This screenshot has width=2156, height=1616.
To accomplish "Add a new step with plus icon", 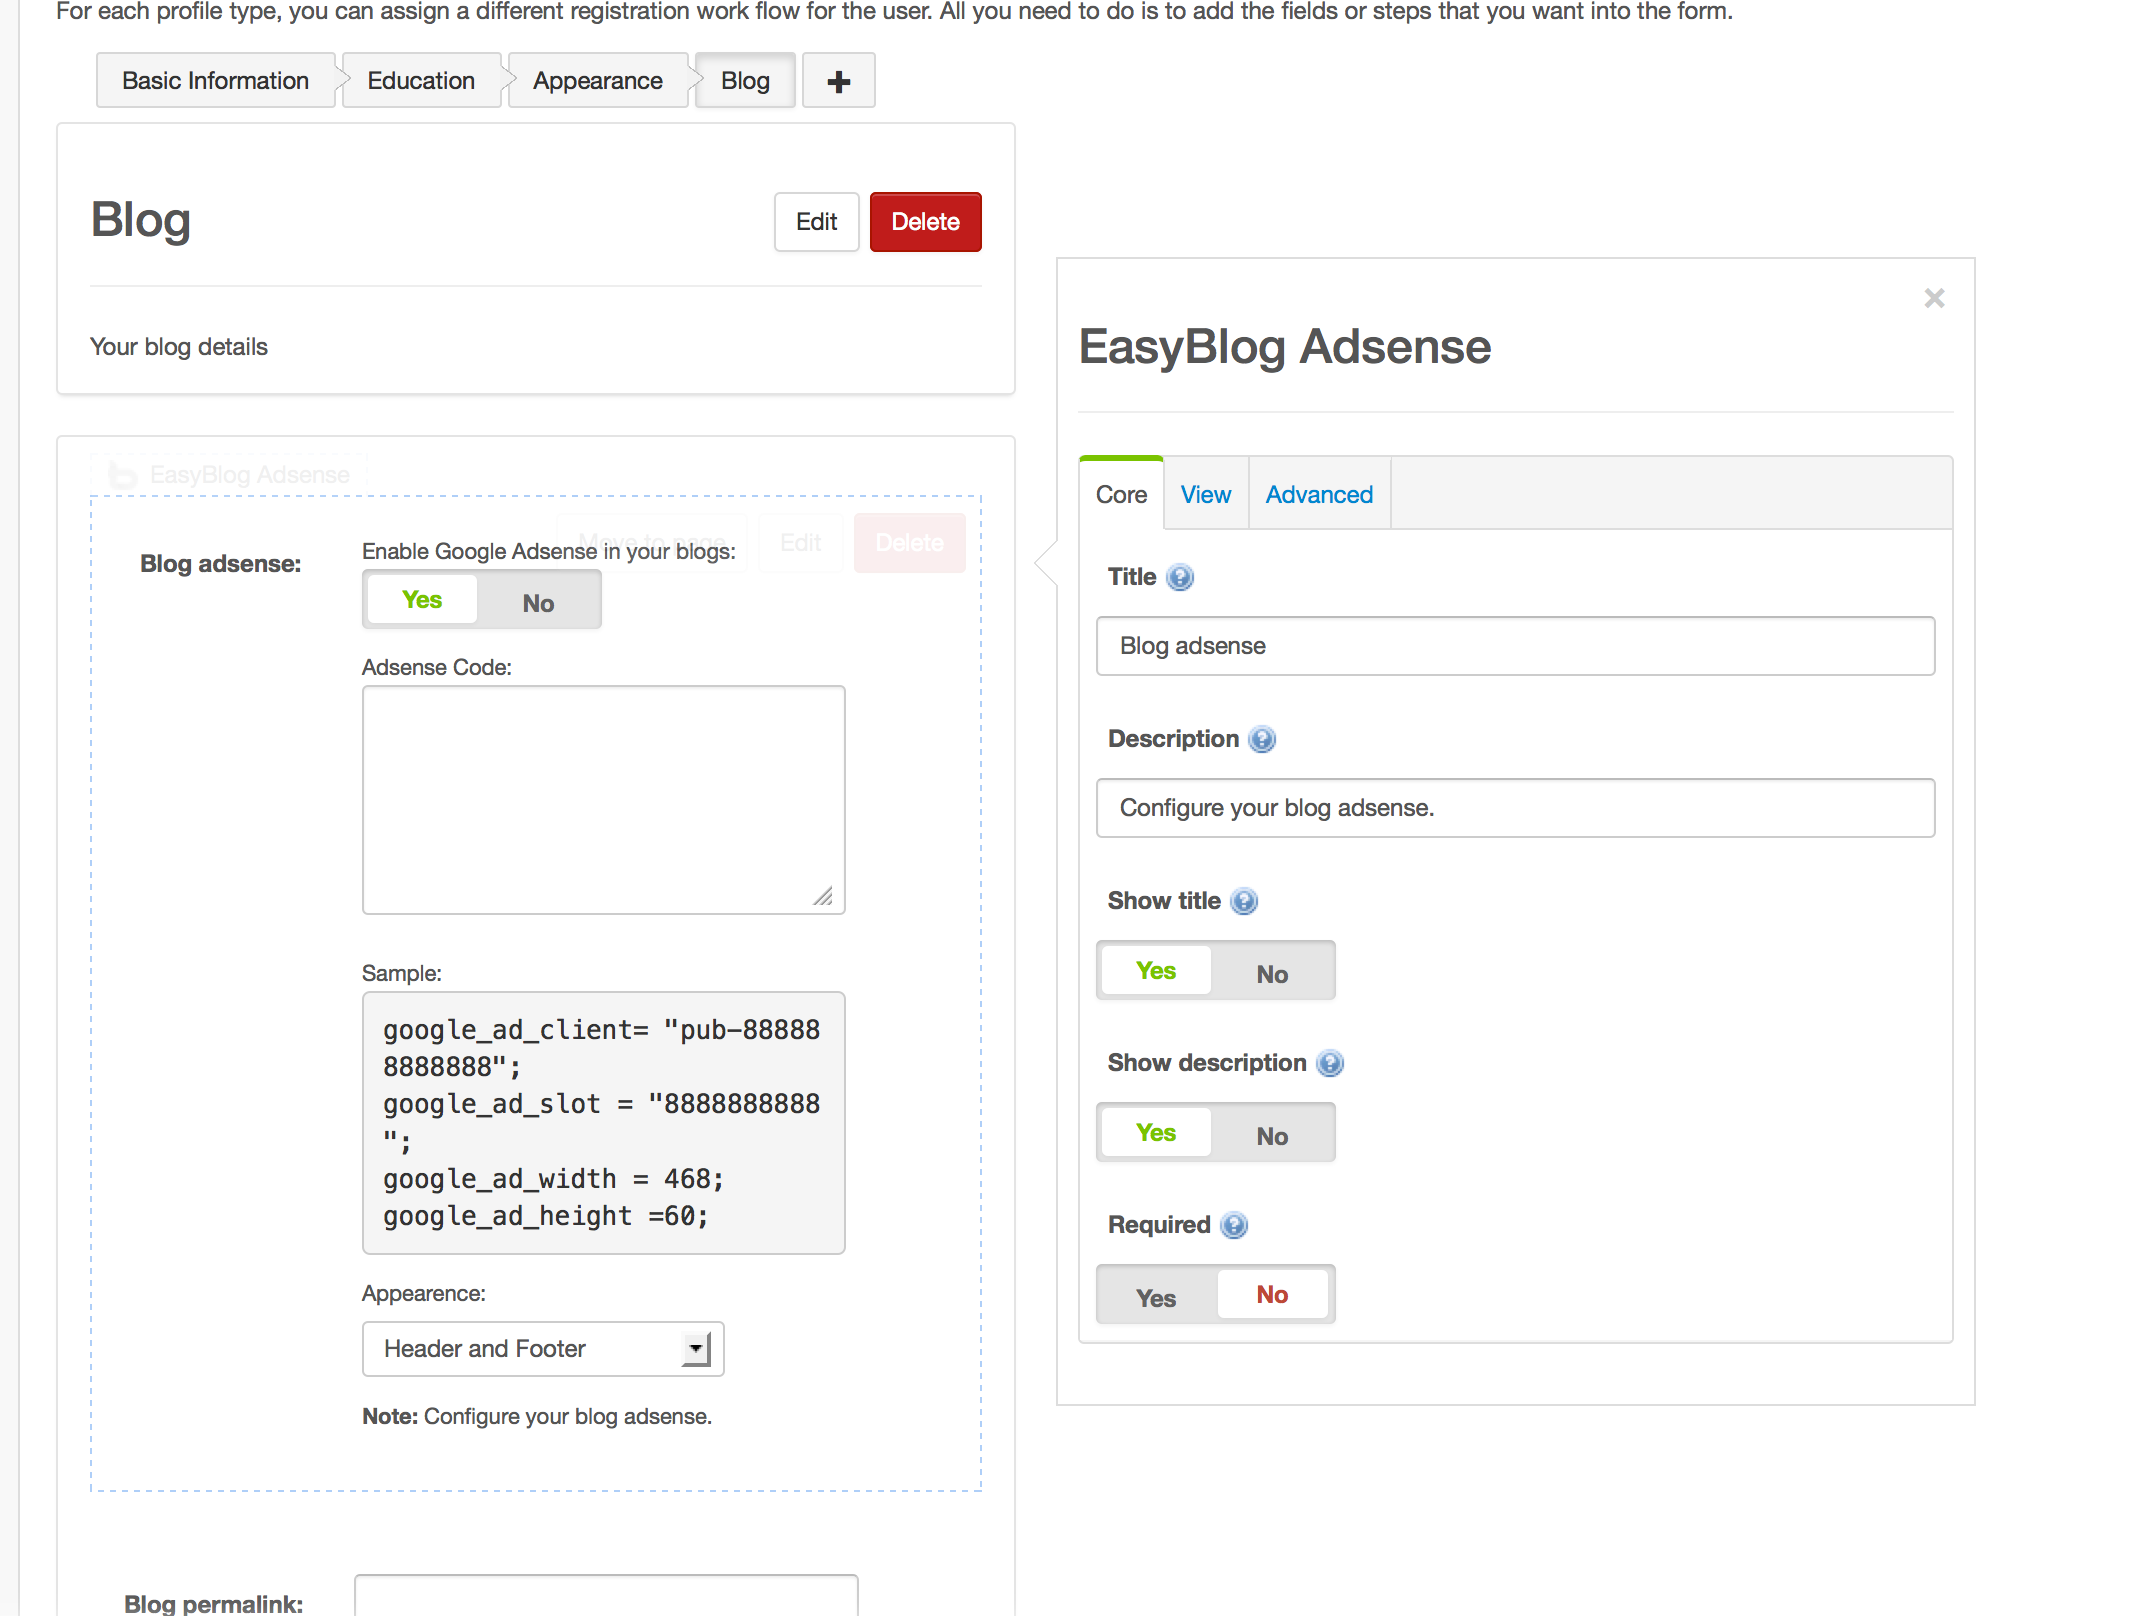I will click(838, 81).
